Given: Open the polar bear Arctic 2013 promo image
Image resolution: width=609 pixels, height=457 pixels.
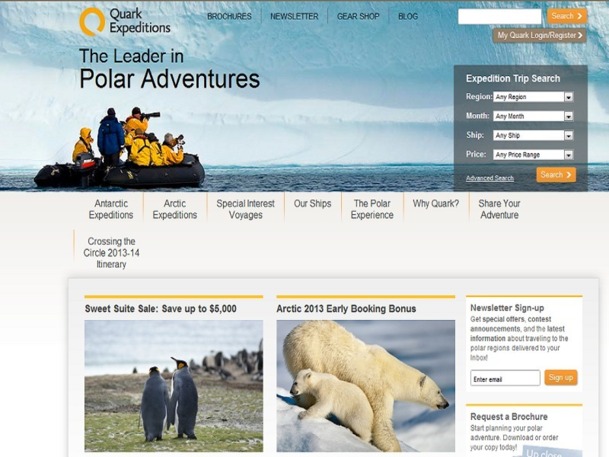Looking at the screenshot, I should pyautogui.click(x=365, y=386).
